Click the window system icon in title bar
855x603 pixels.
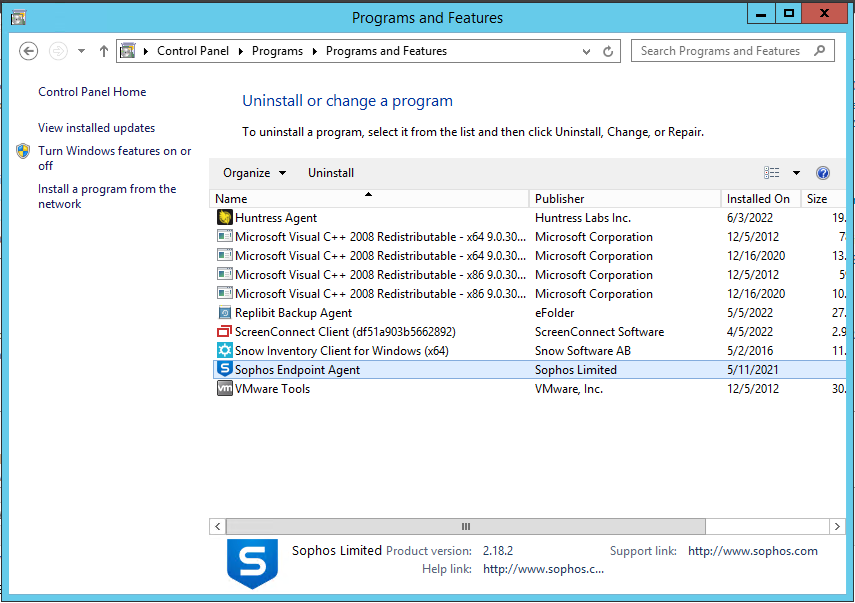point(18,17)
